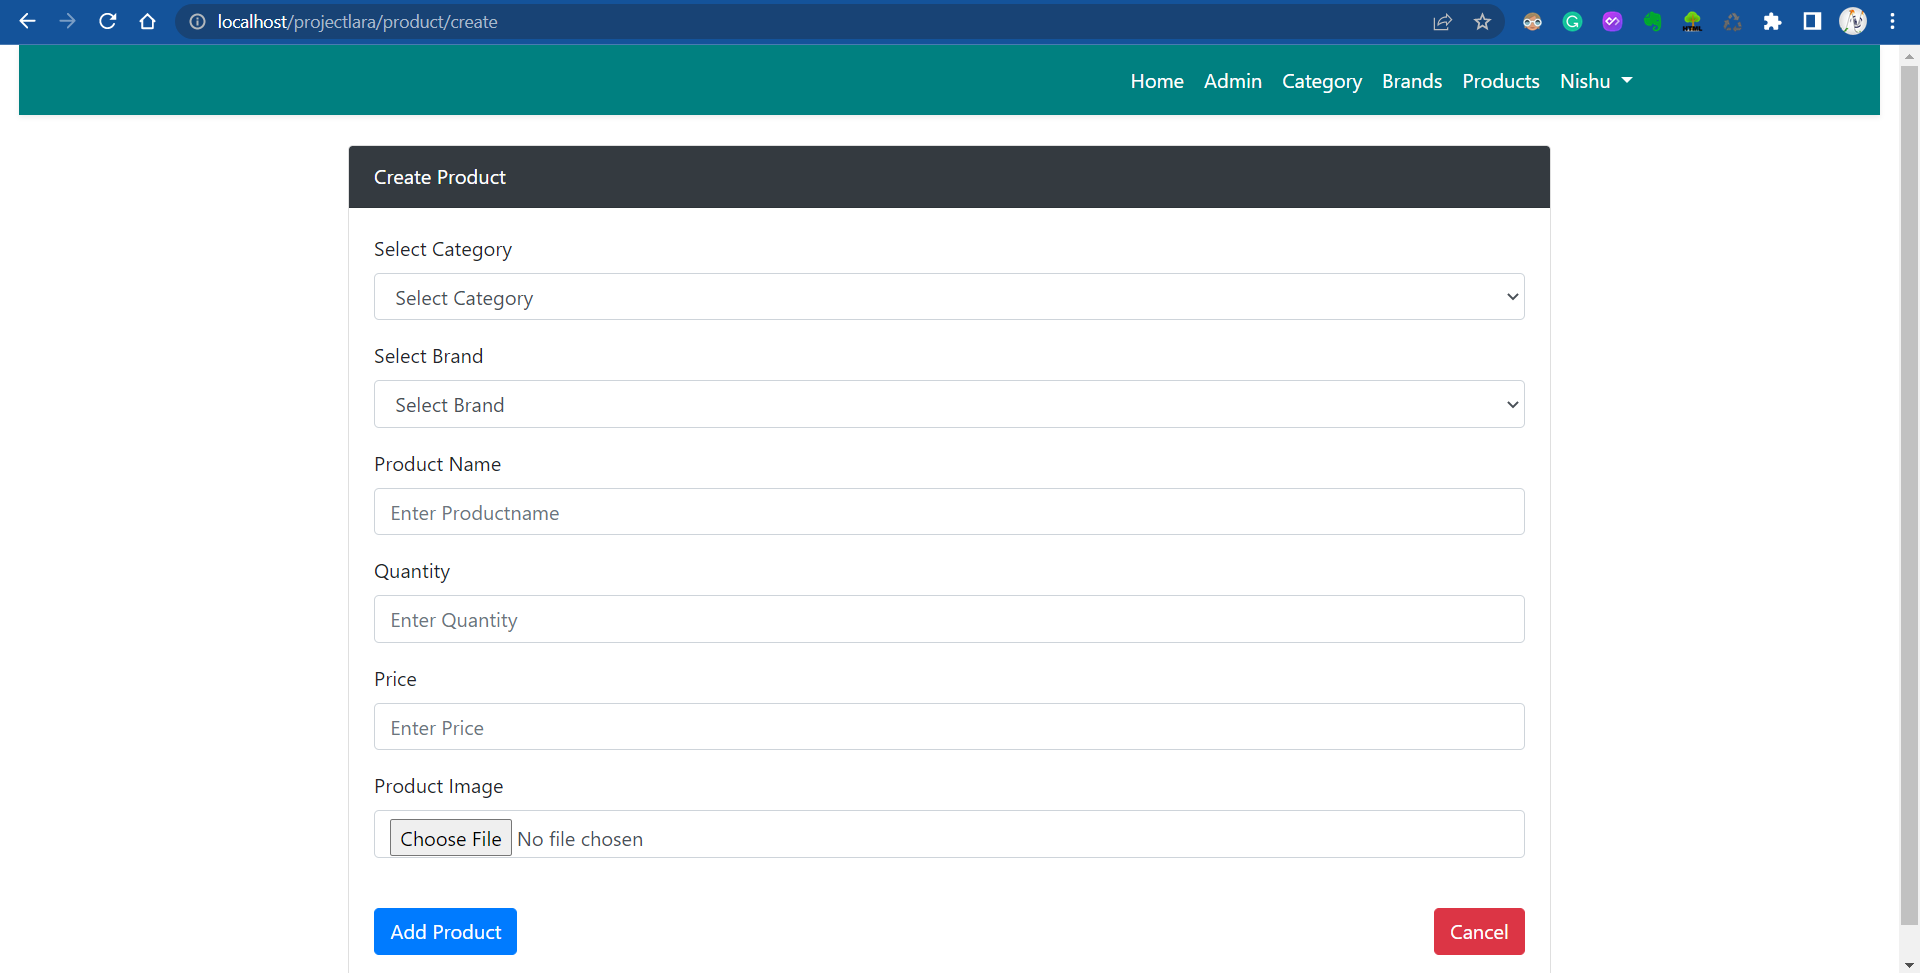The image size is (1920, 973).
Task: Click the page reload icon
Action: [x=108, y=21]
